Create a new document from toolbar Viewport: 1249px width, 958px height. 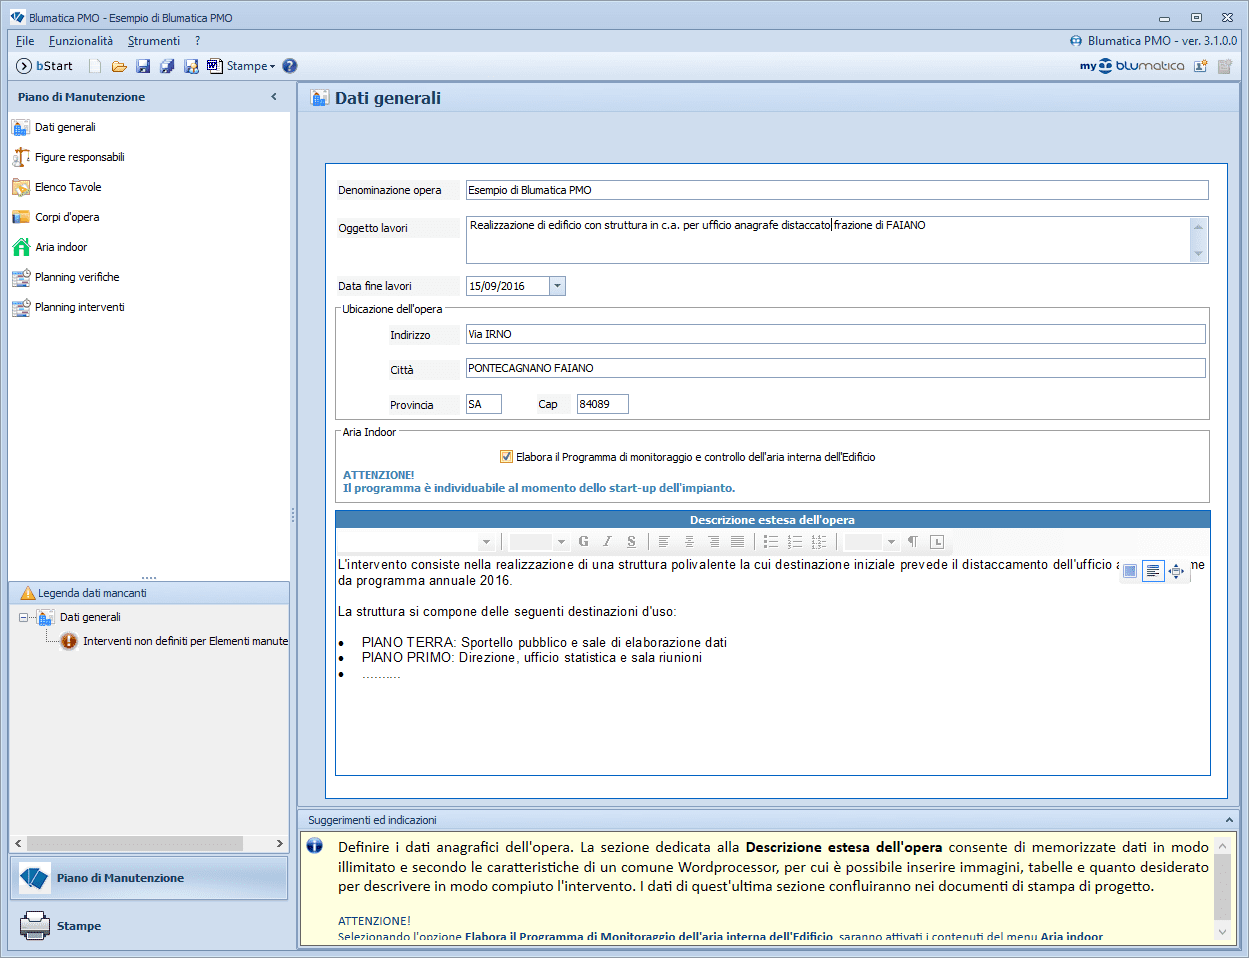click(95, 66)
